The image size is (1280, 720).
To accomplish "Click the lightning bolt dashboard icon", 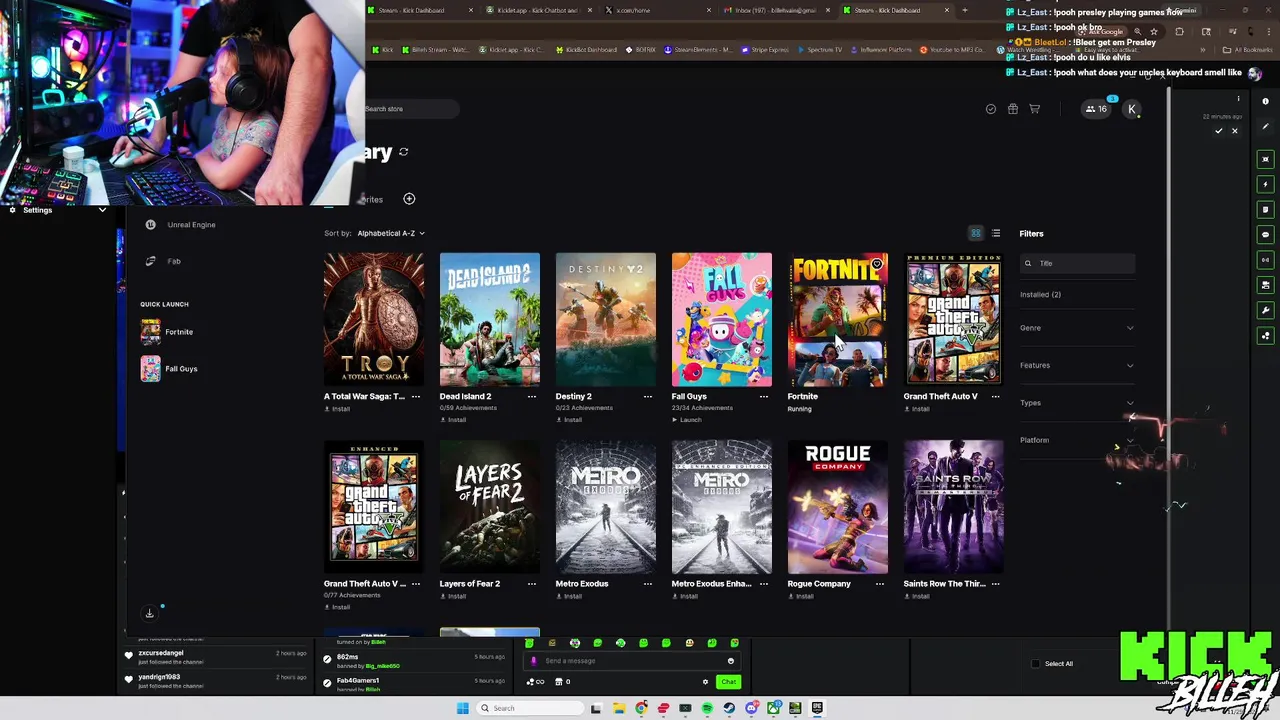I will click(1265, 184).
